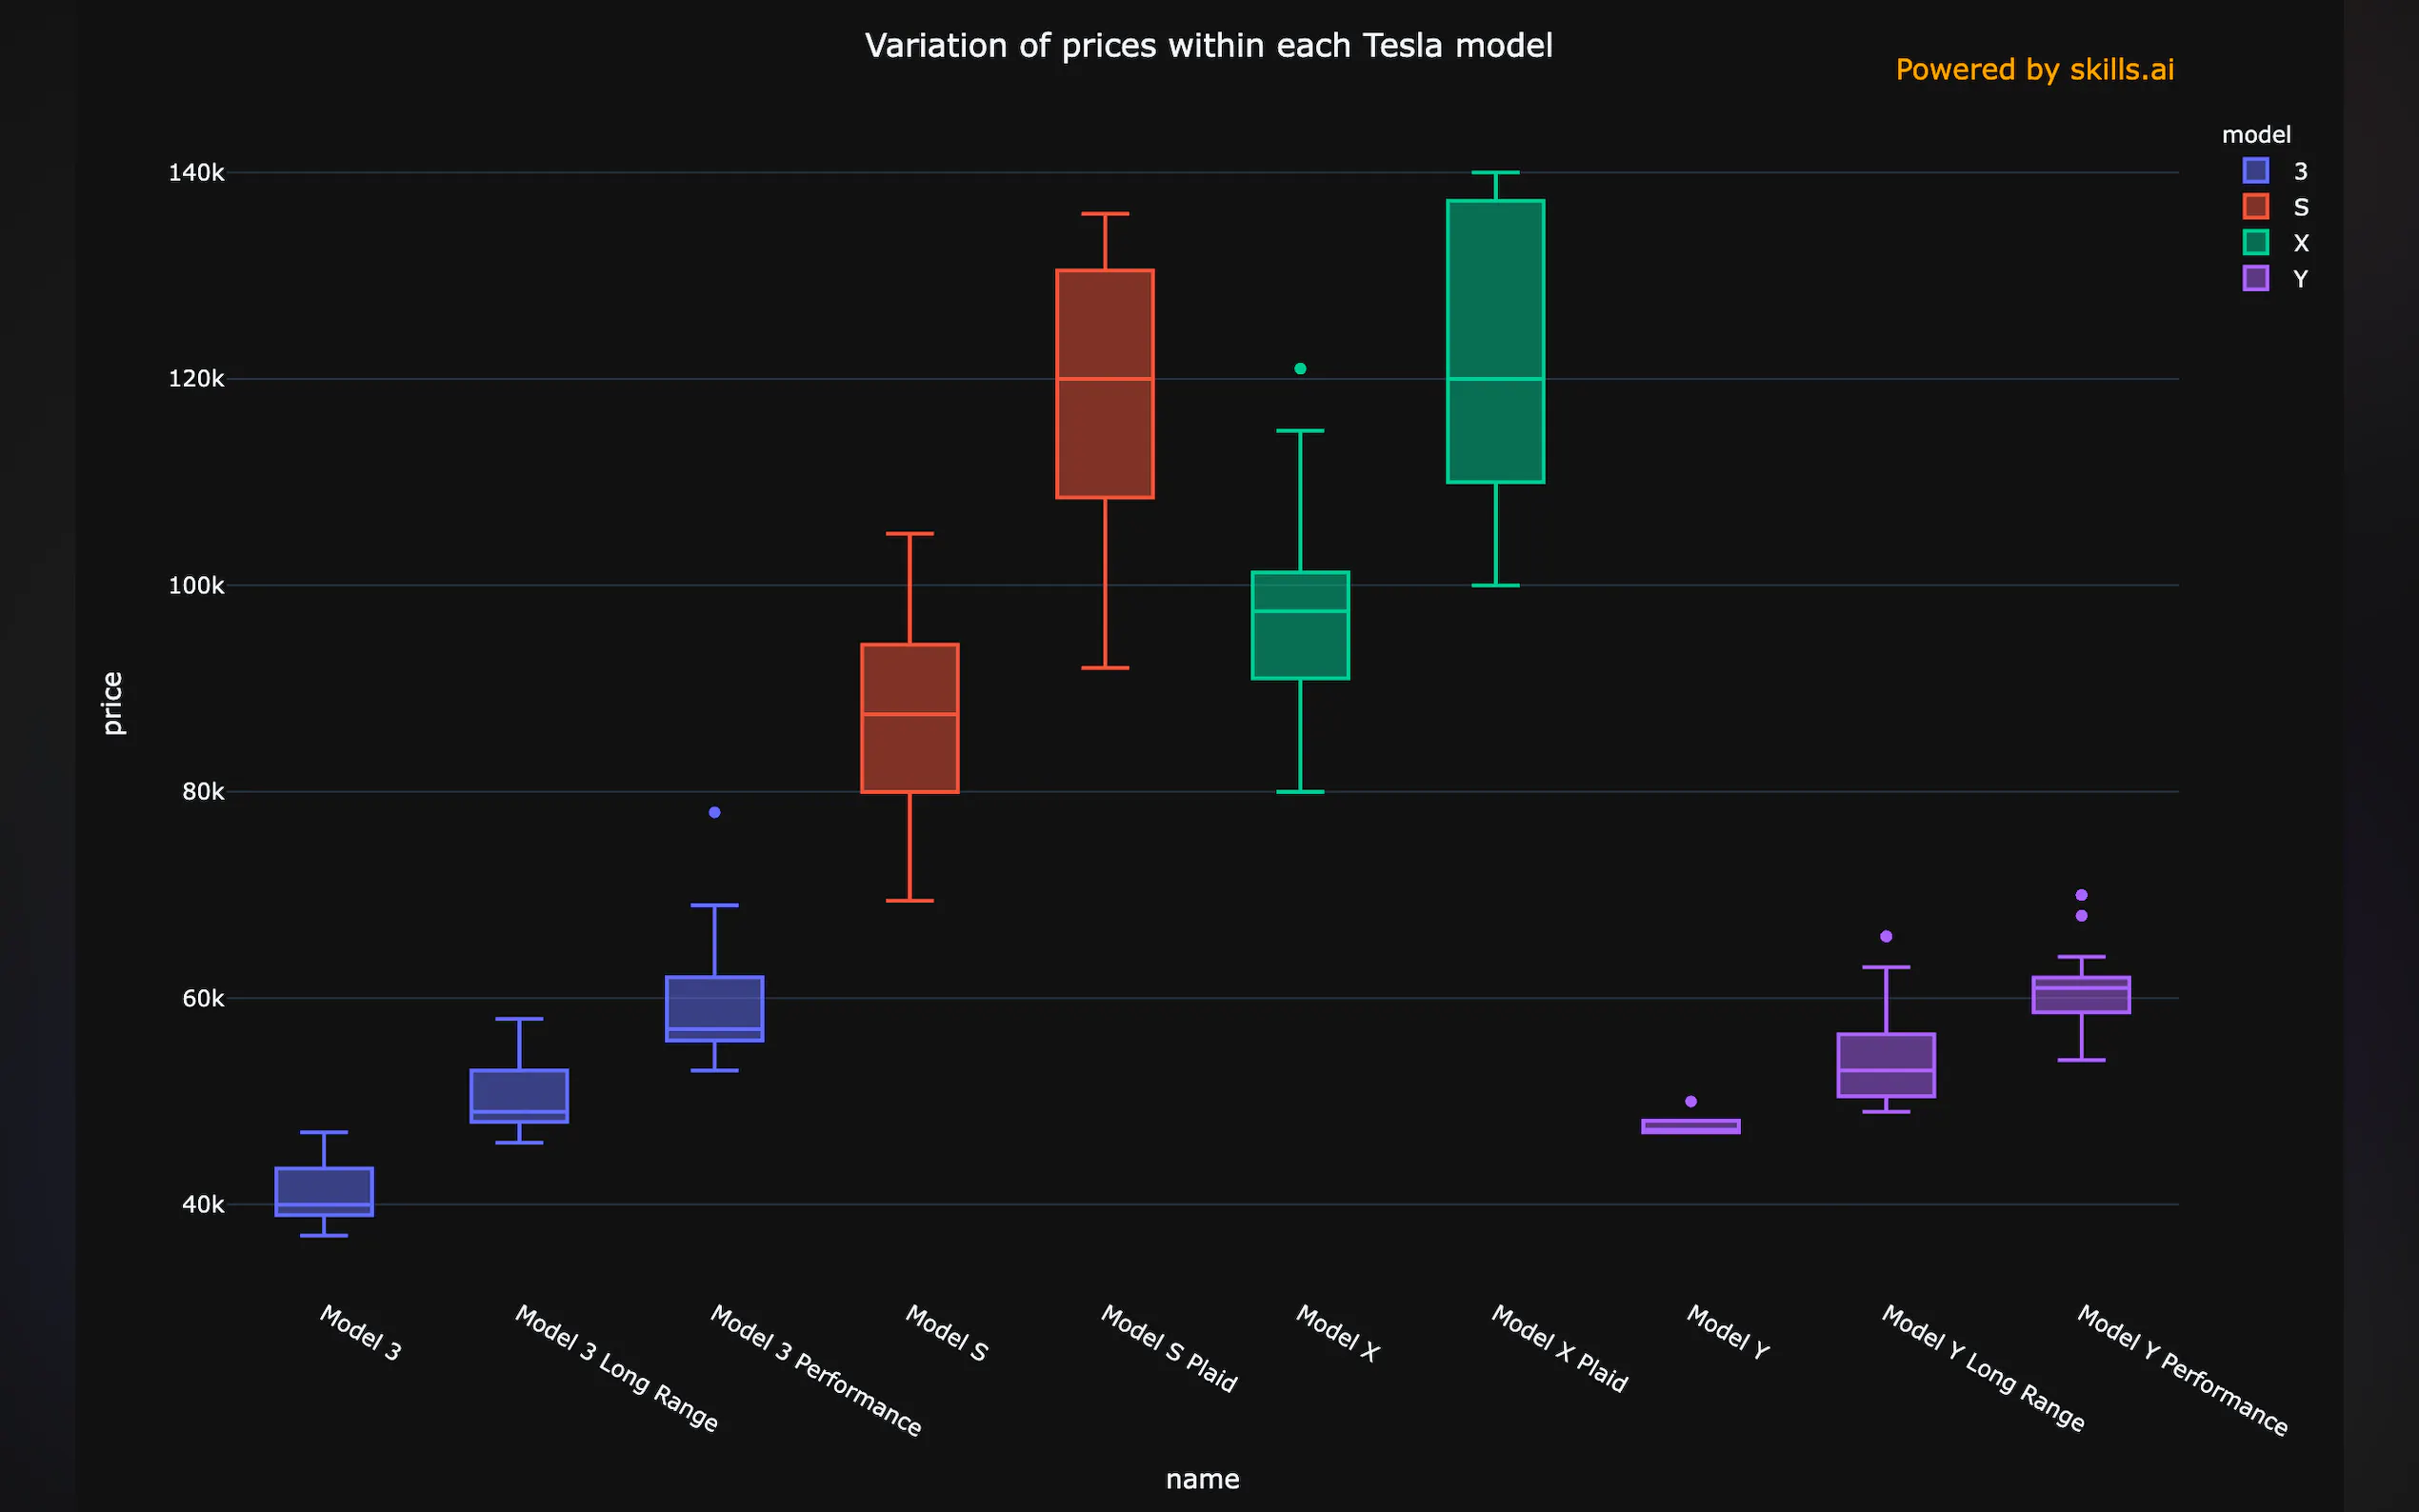This screenshot has height=1512, width=2419.
Task: Click the topmost Model Y Performance outlier
Action: tap(2081, 895)
